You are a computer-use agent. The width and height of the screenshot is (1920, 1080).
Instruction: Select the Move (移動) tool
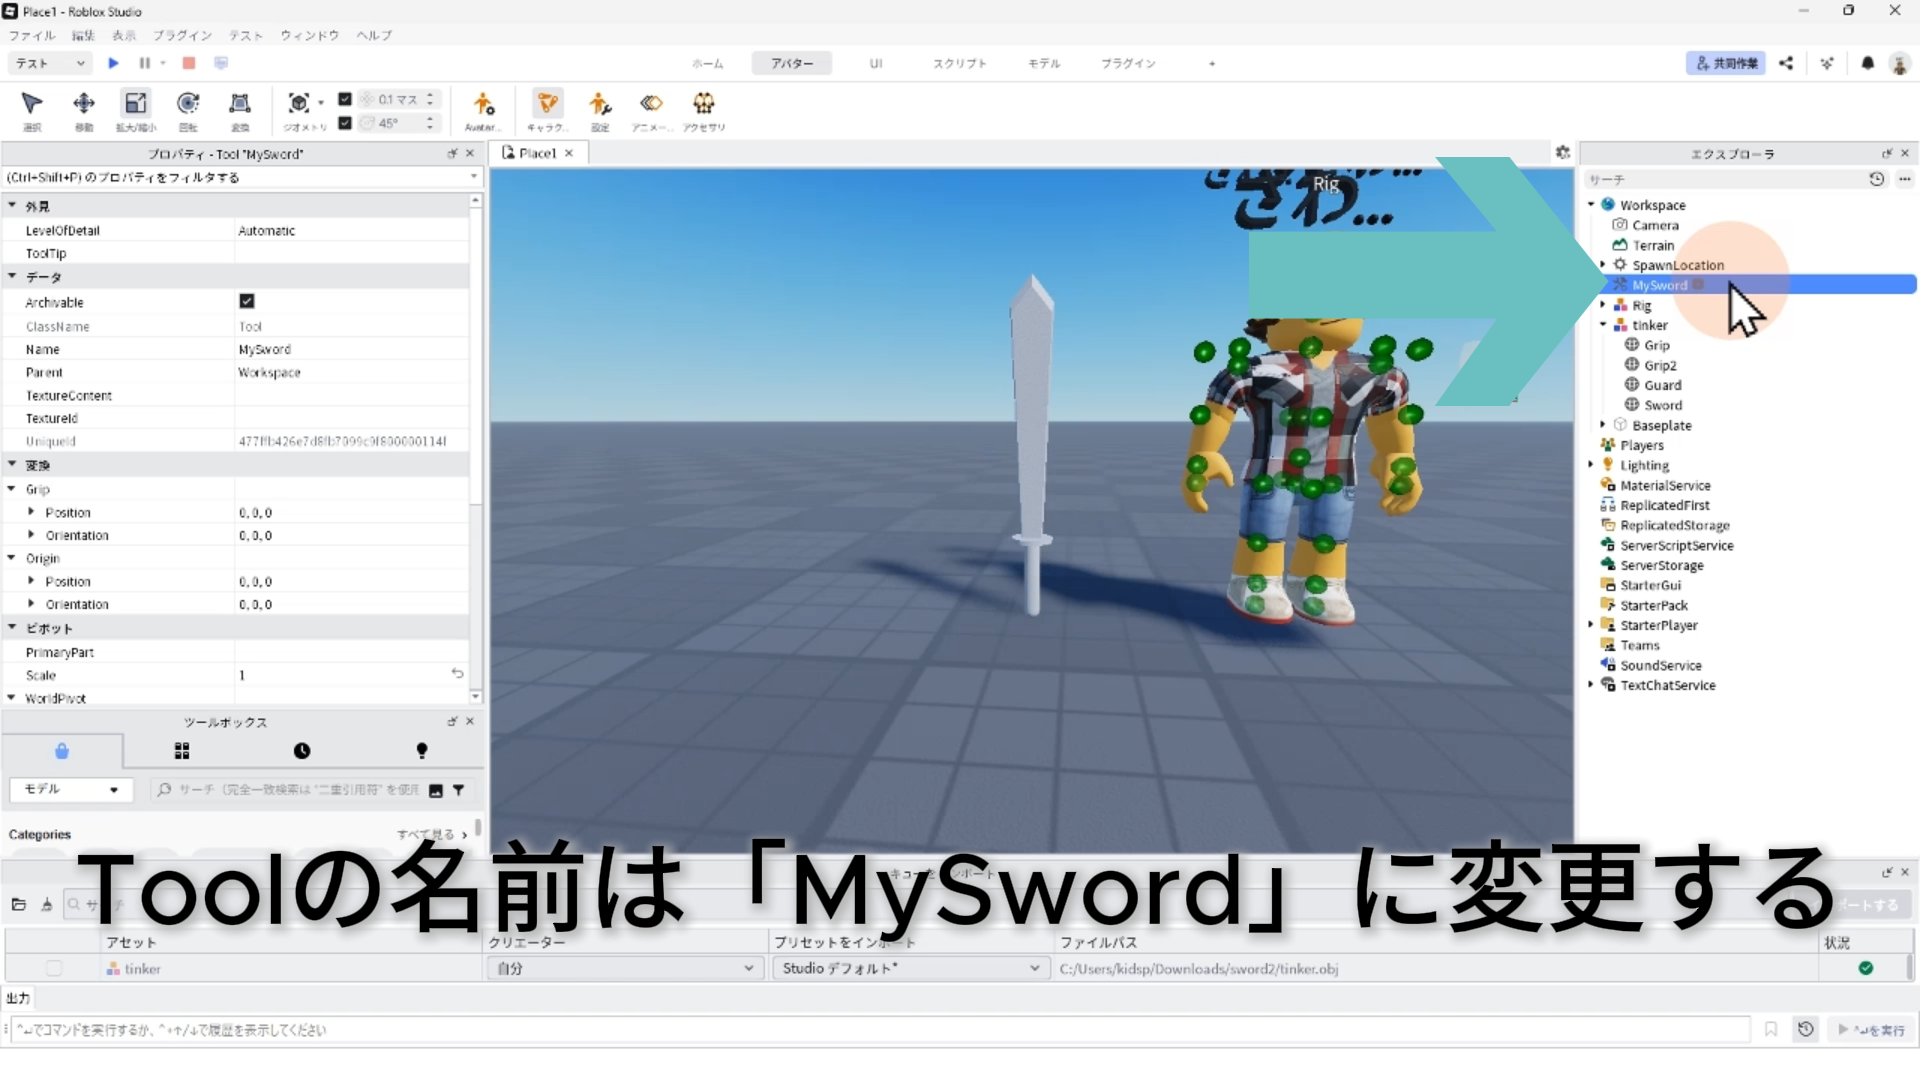[x=84, y=104]
